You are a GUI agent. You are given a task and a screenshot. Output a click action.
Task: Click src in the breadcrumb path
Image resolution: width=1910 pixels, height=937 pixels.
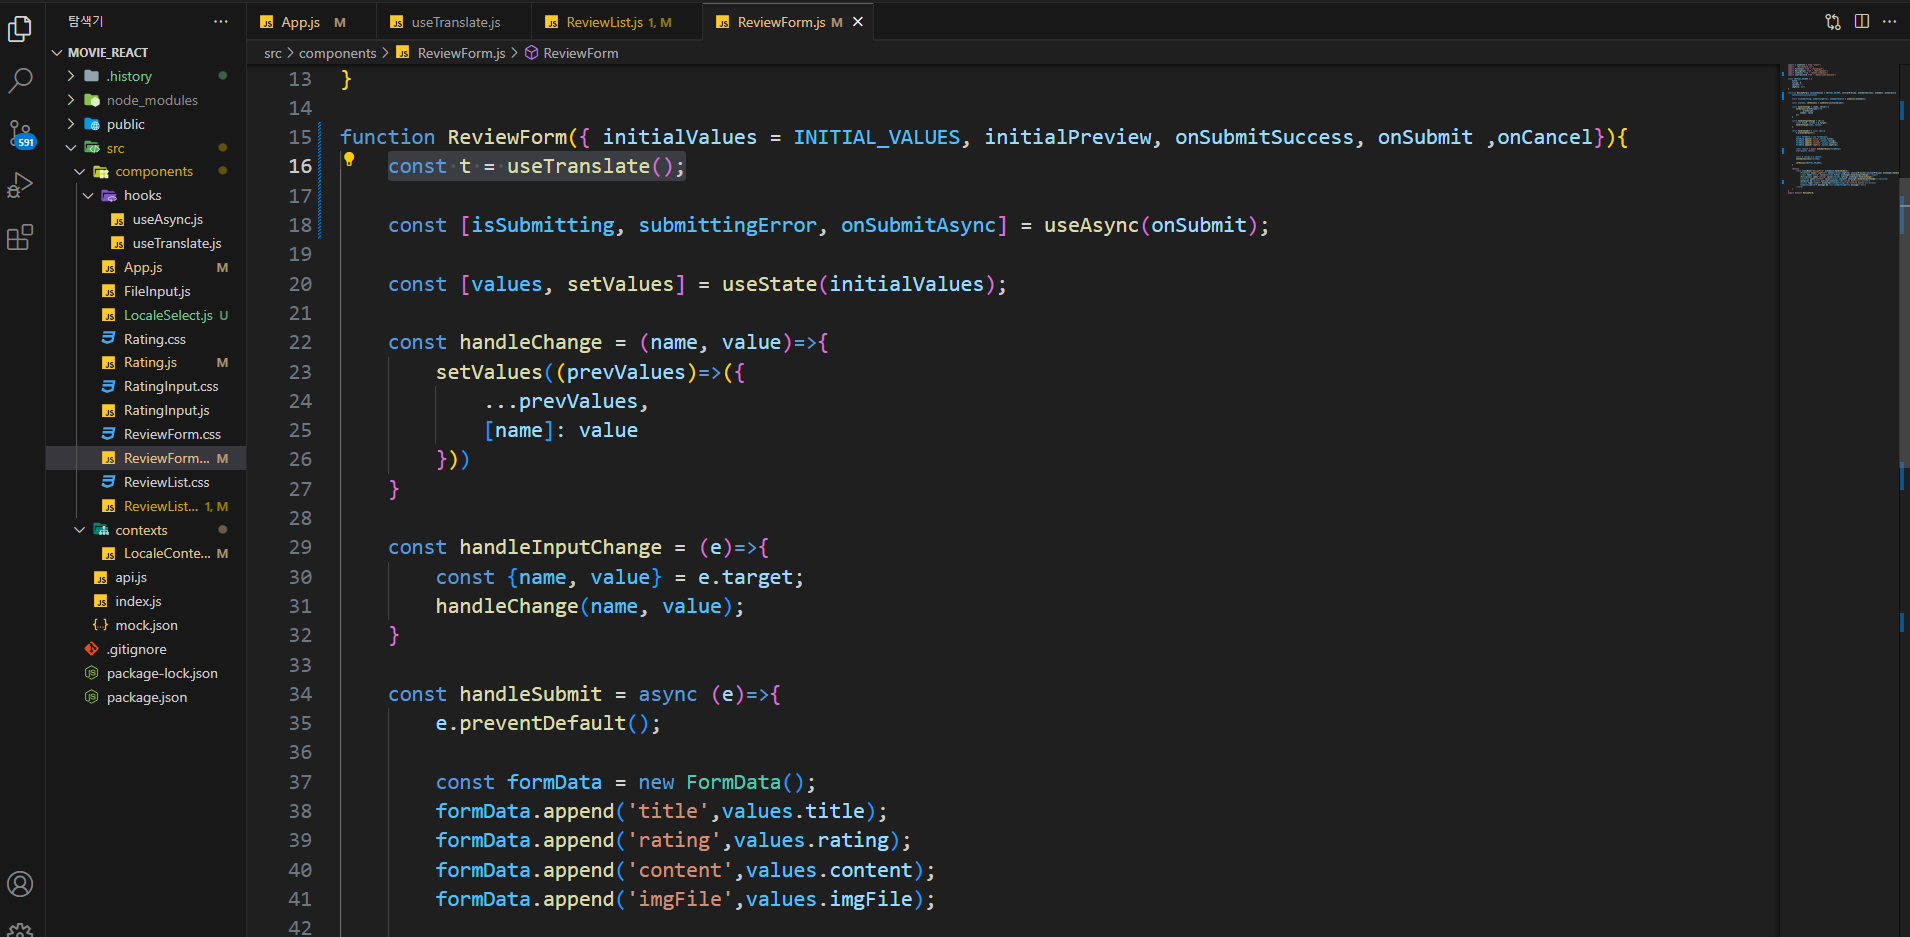point(273,53)
